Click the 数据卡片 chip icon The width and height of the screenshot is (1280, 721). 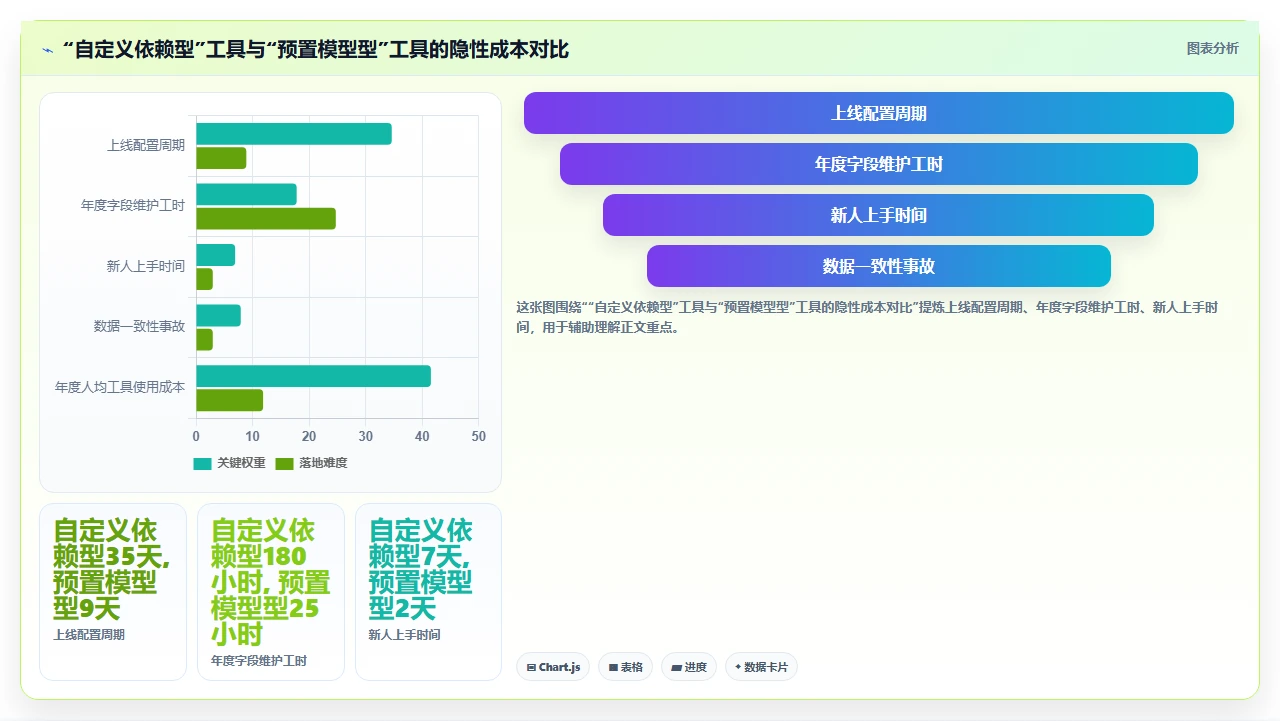click(x=738, y=667)
